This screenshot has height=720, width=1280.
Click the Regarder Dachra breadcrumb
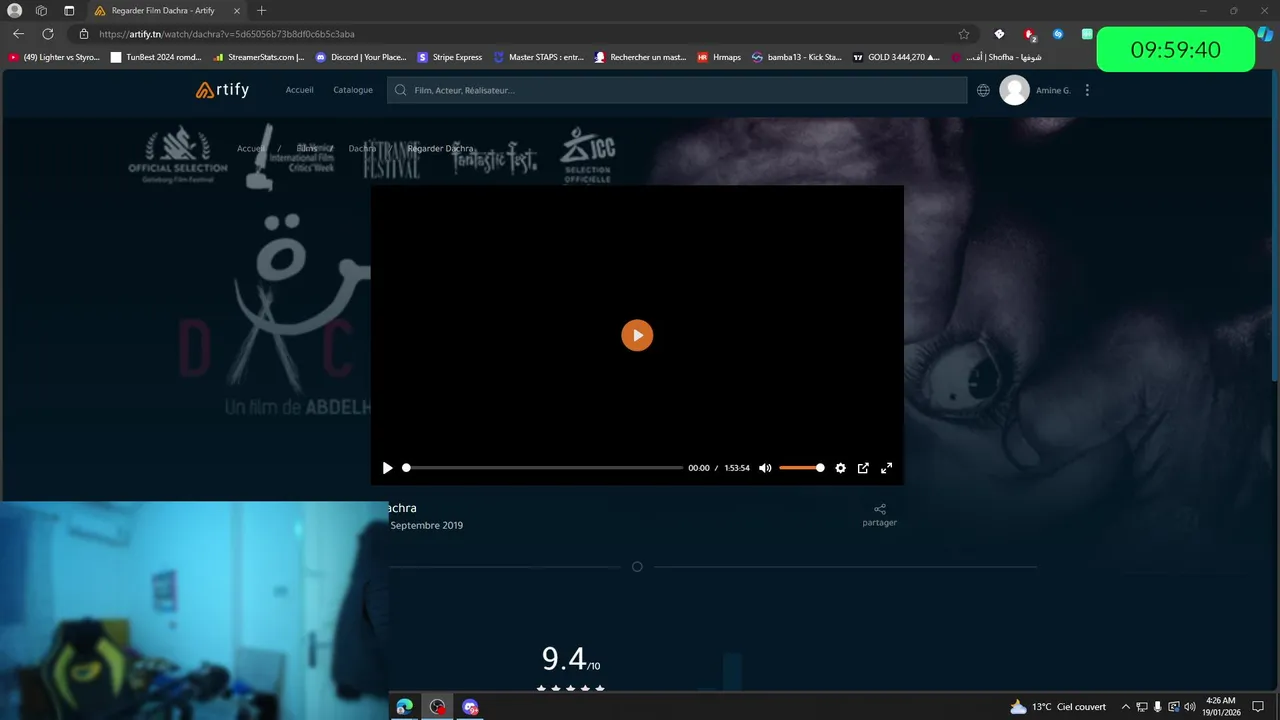(440, 148)
